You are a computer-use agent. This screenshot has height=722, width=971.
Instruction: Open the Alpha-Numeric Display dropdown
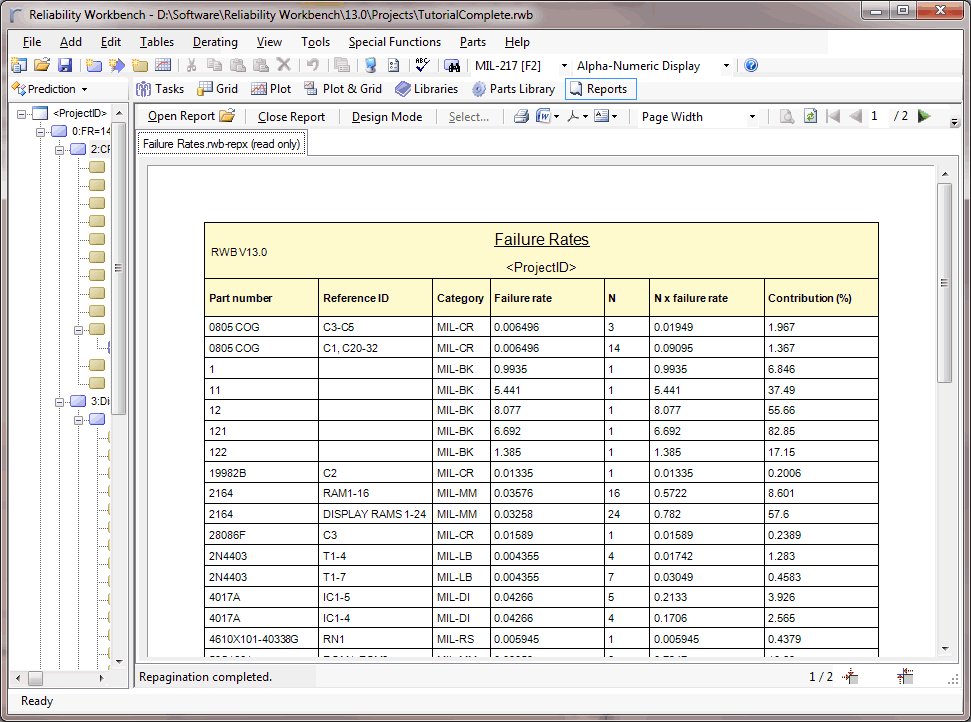(726, 66)
